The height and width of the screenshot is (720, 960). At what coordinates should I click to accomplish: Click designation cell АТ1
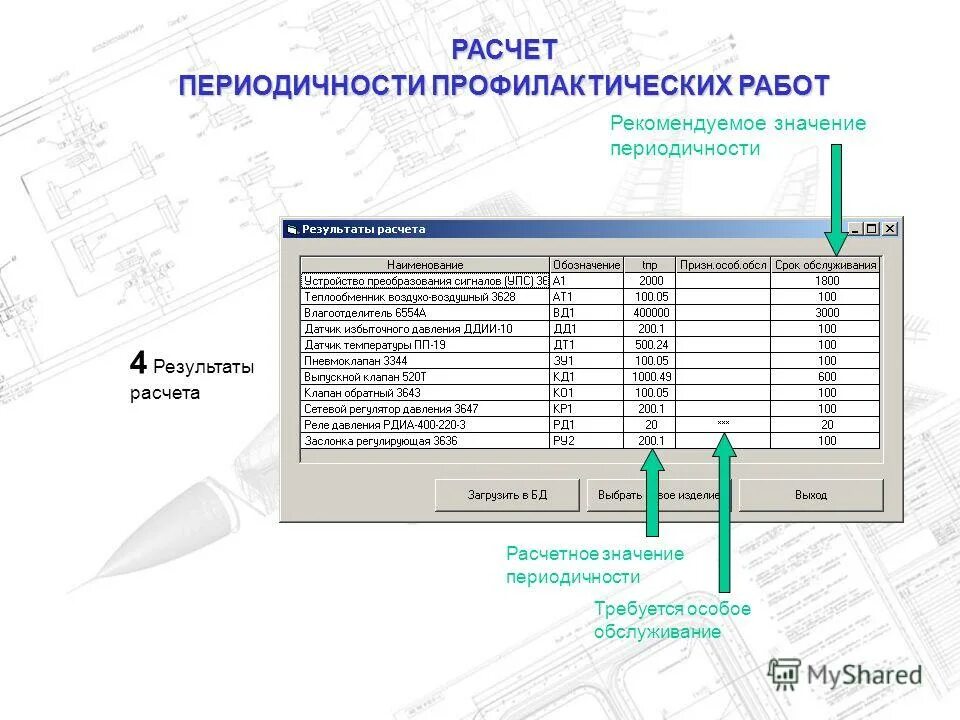pyautogui.click(x=587, y=297)
